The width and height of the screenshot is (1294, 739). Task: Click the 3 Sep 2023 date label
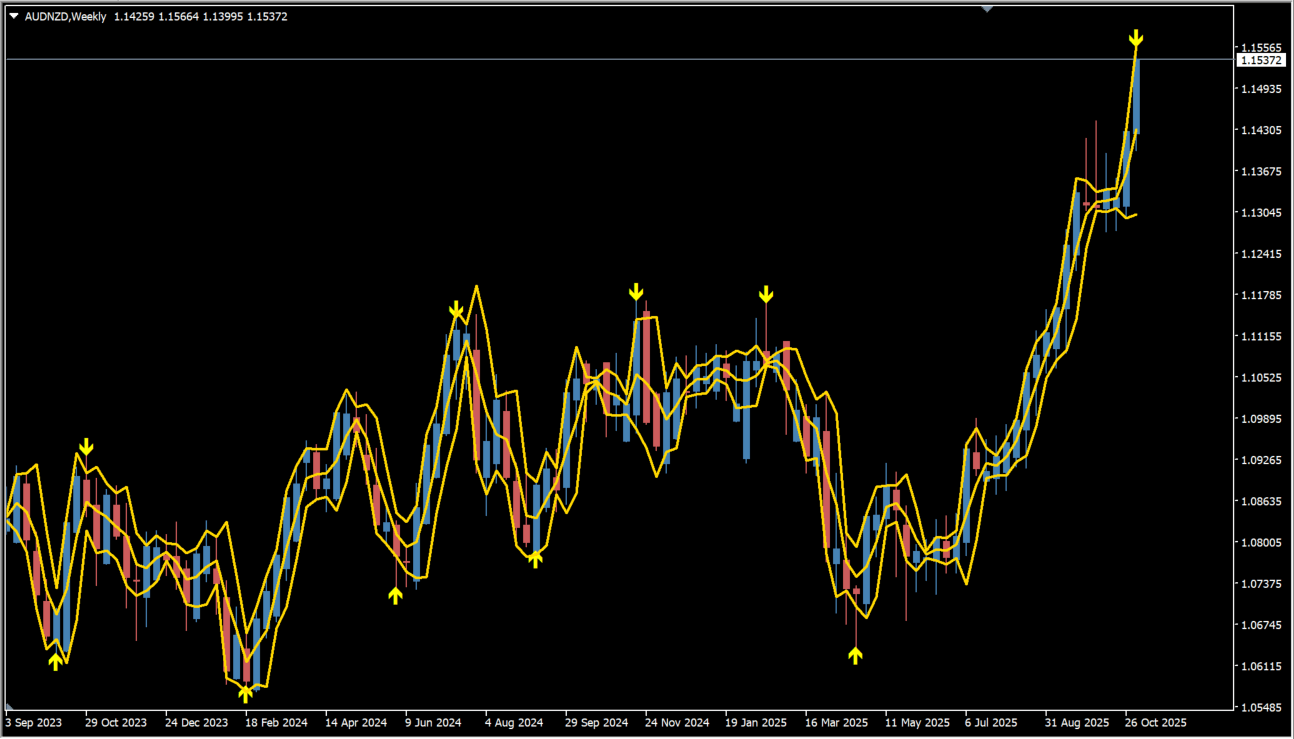(x=36, y=721)
